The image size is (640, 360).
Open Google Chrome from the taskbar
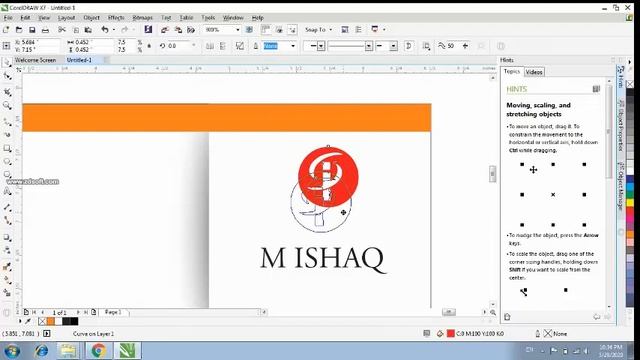click(x=98, y=351)
